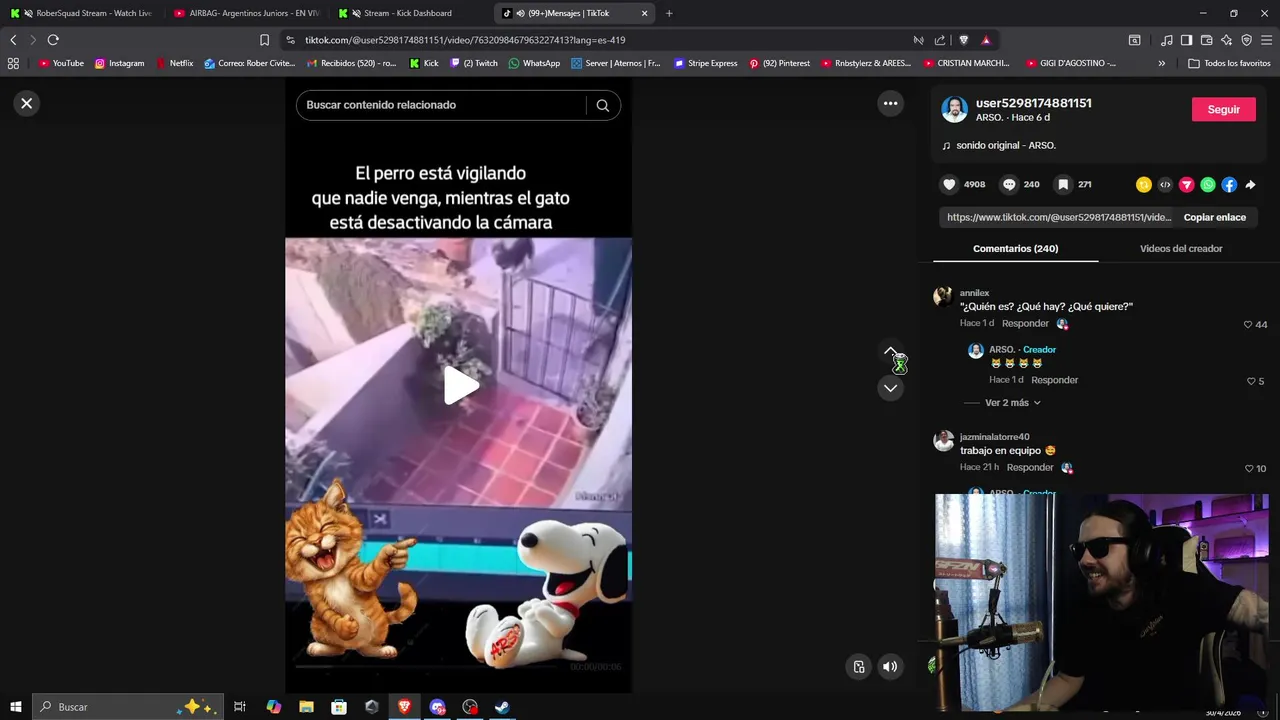Reply to jazminalatorre40's comment
Screen dimensions: 1280x720
(x=1030, y=467)
